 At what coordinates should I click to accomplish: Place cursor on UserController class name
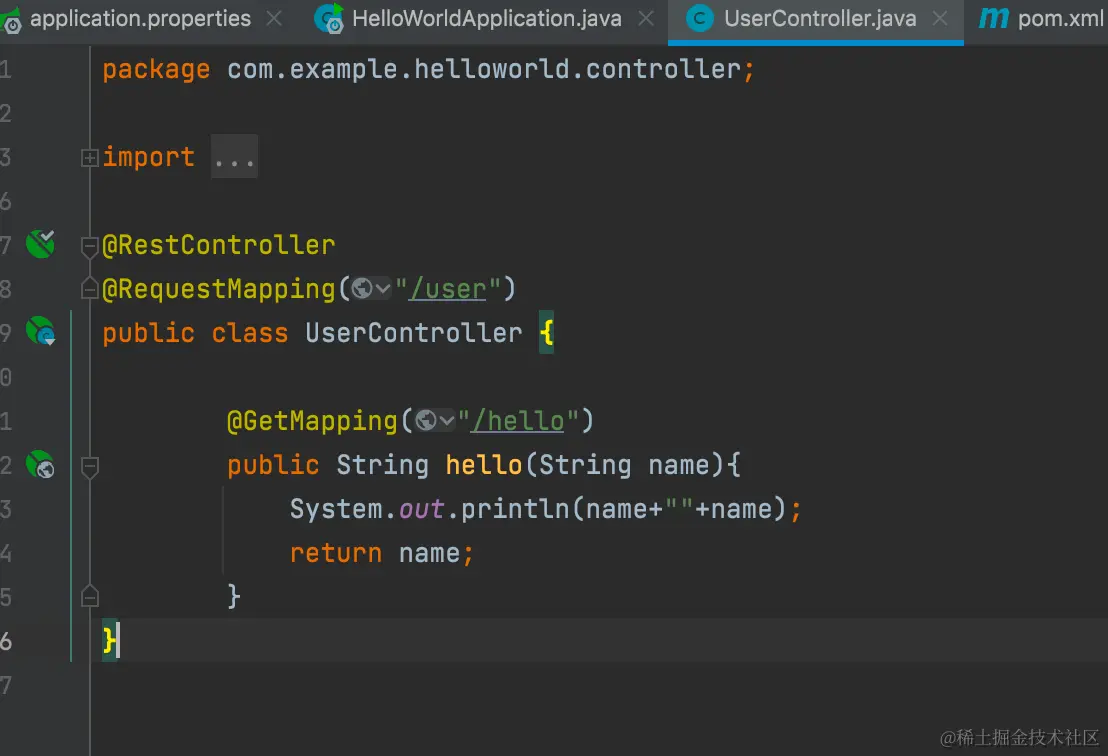[x=413, y=333]
